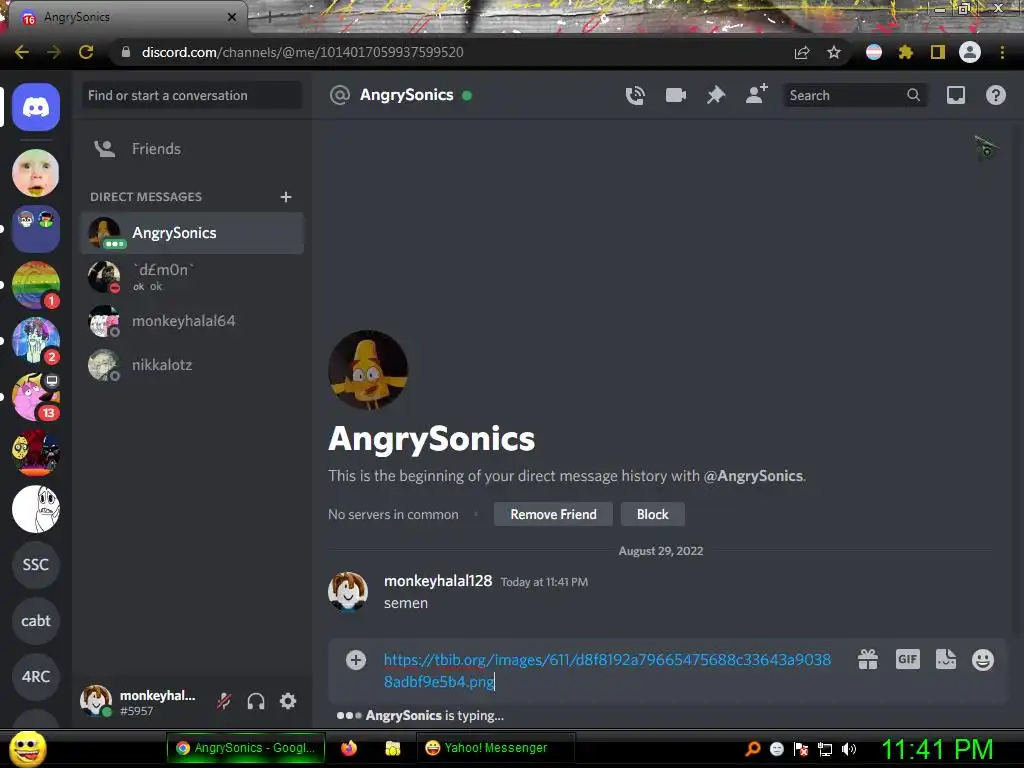Viewport: 1024px width, 768px height.
Task: Toggle microphone mute
Action: (x=224, y=701)
